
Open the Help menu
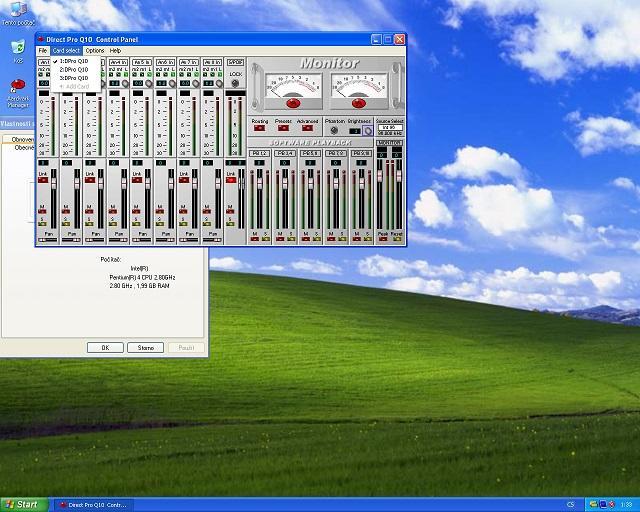115,51
